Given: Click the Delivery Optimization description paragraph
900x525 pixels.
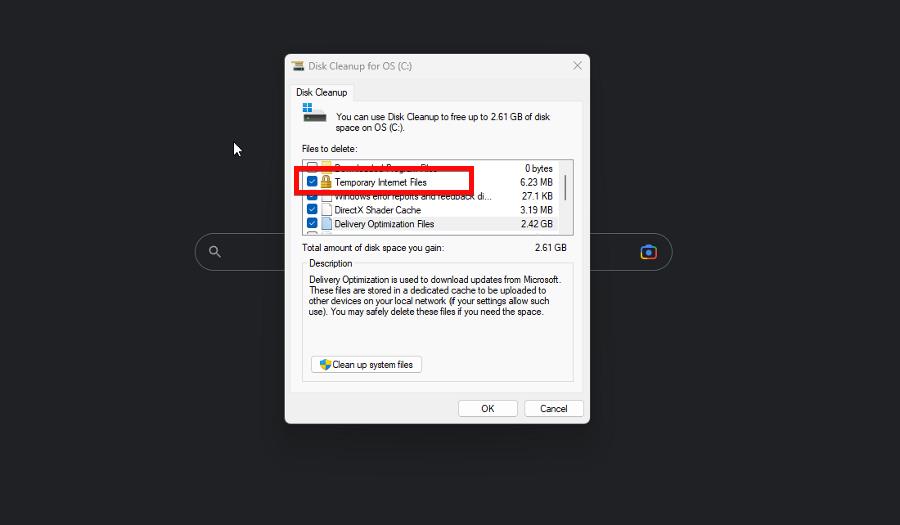Looking at the screenshot, I should coord(435,295).
